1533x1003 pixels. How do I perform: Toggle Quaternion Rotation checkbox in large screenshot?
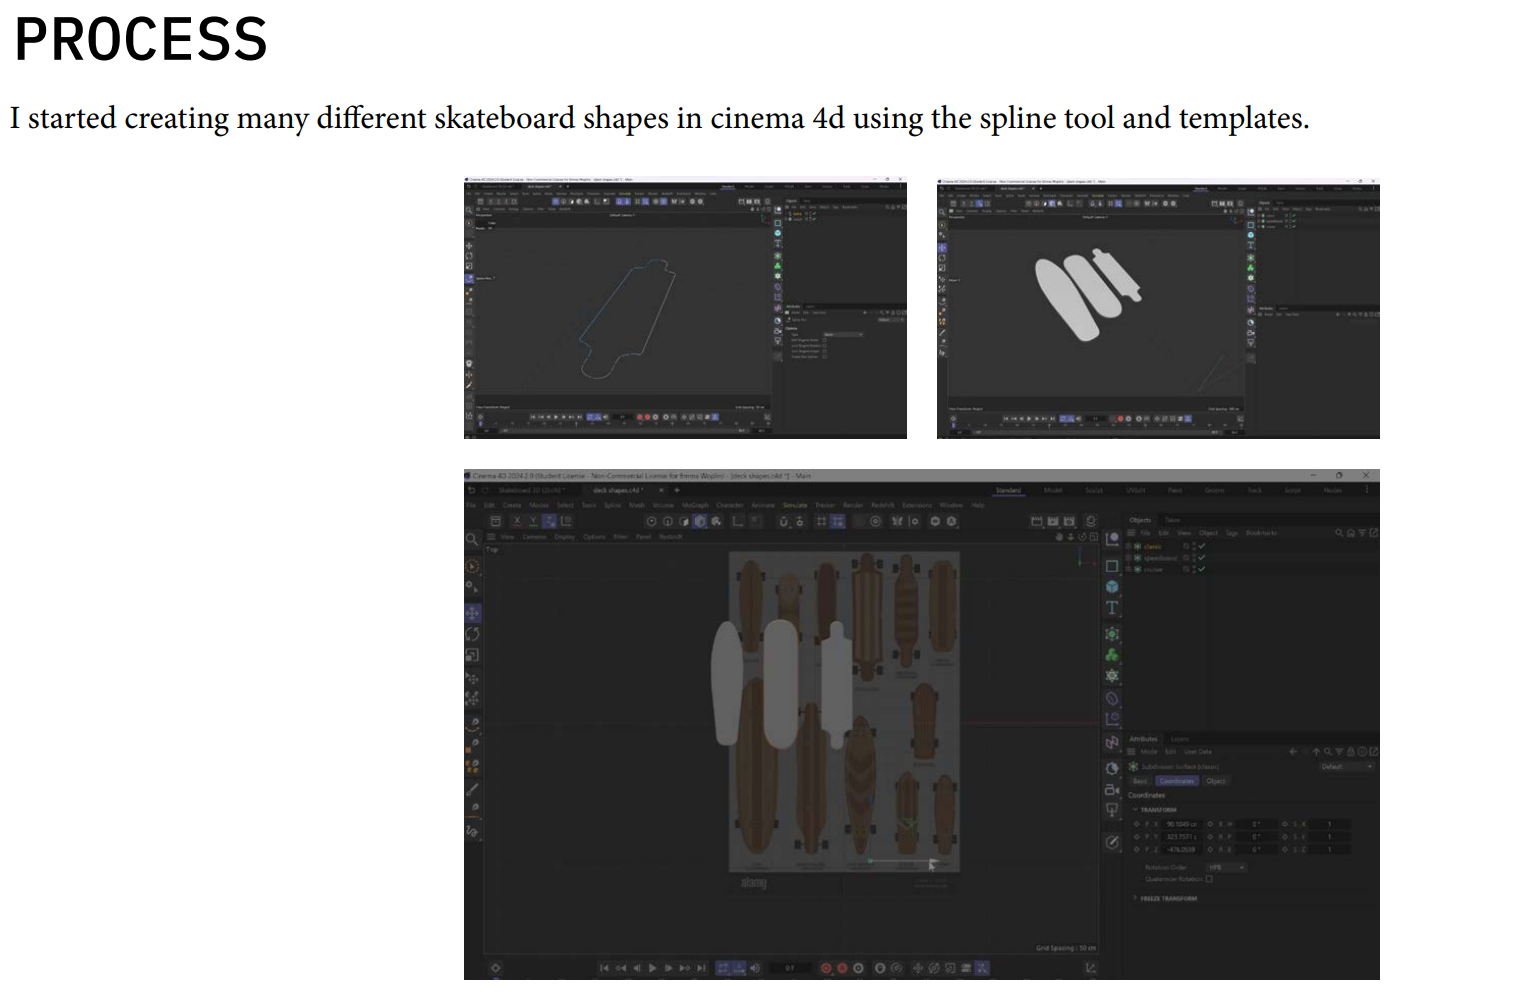[1209, 879]
